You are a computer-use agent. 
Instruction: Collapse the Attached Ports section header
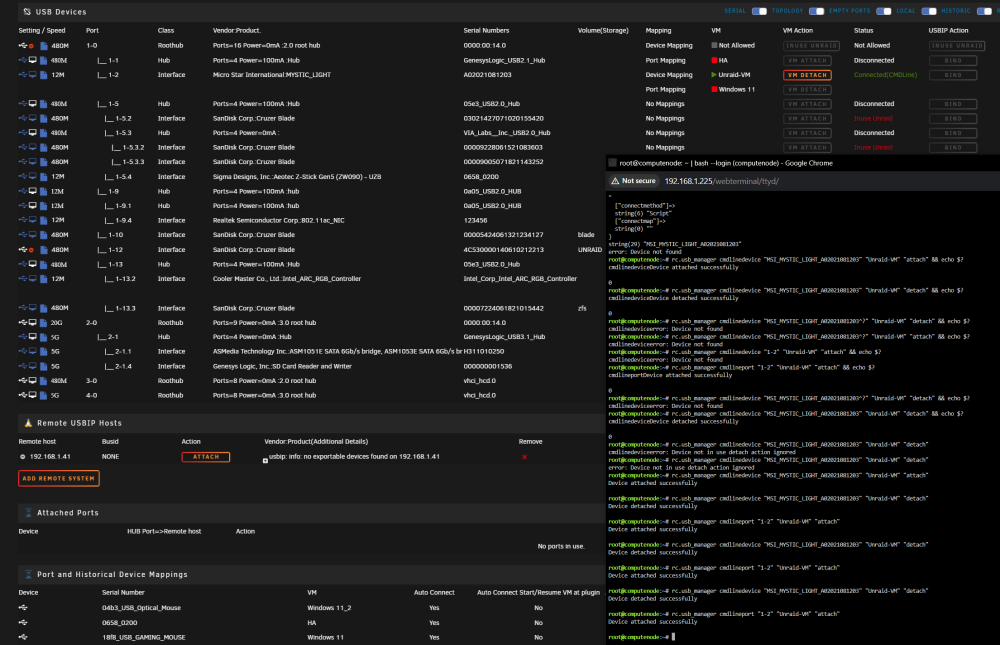click(x=28, y=513)
